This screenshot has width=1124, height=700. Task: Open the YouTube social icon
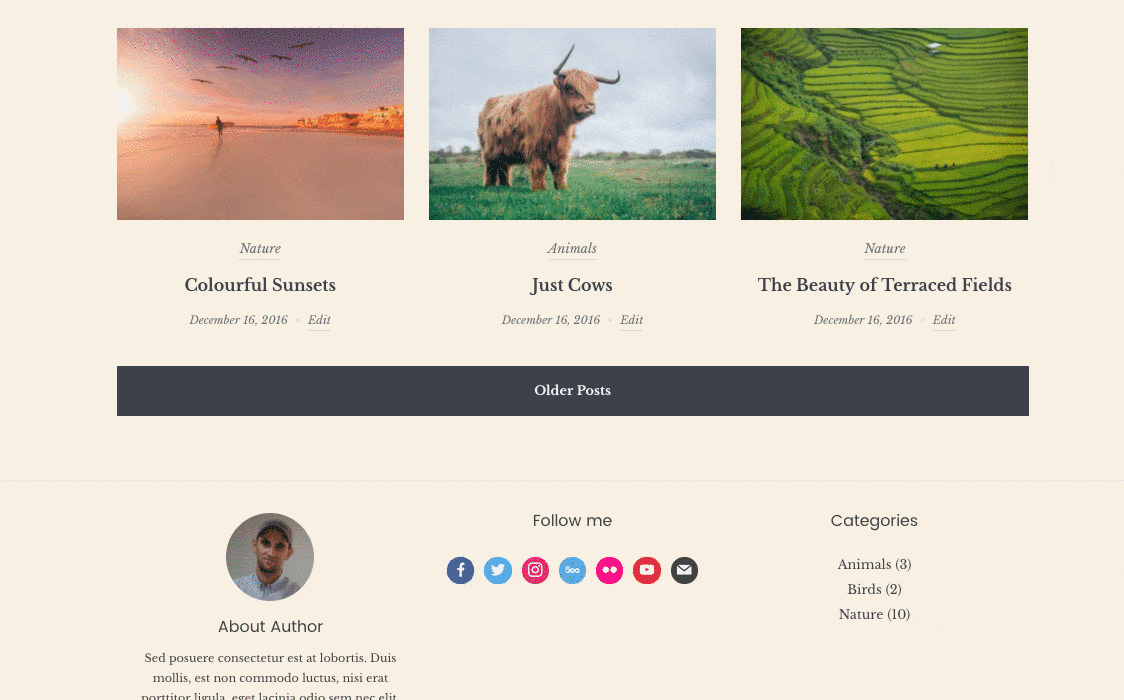click(x=647, y=570)
